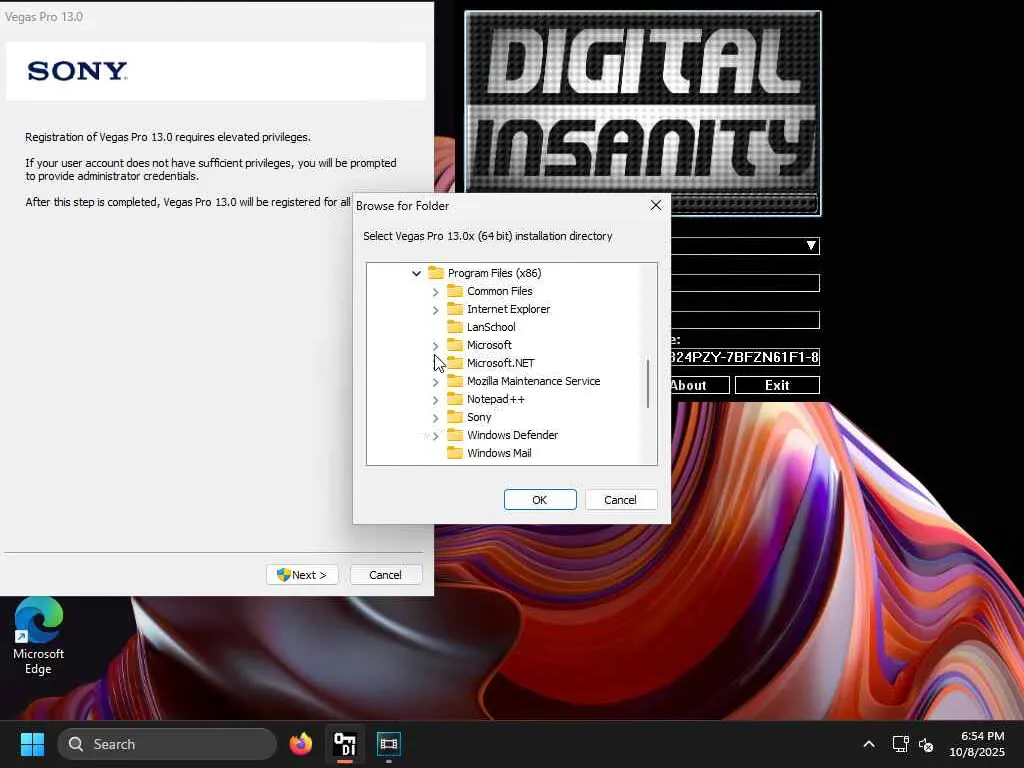The image size is (1024, 768).
Task: Select the LanSchool folder icon
Action: point(455,327)
